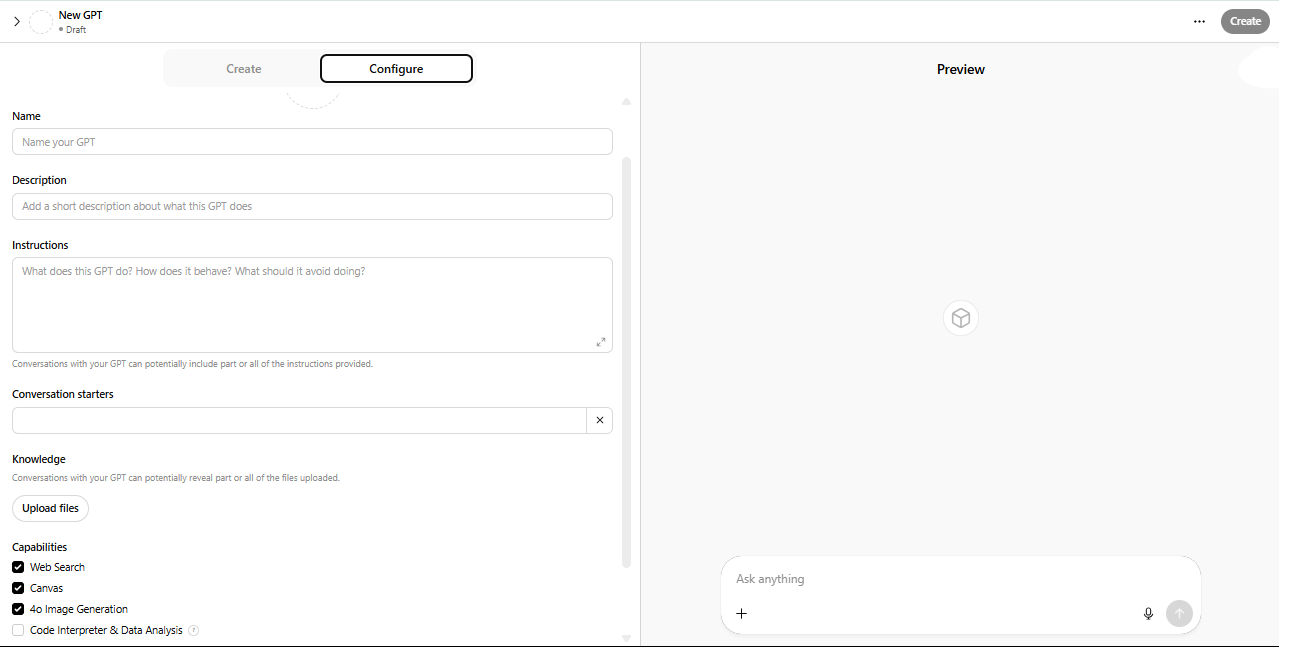Click the send message arrow button

click(x=1179, y=613)
